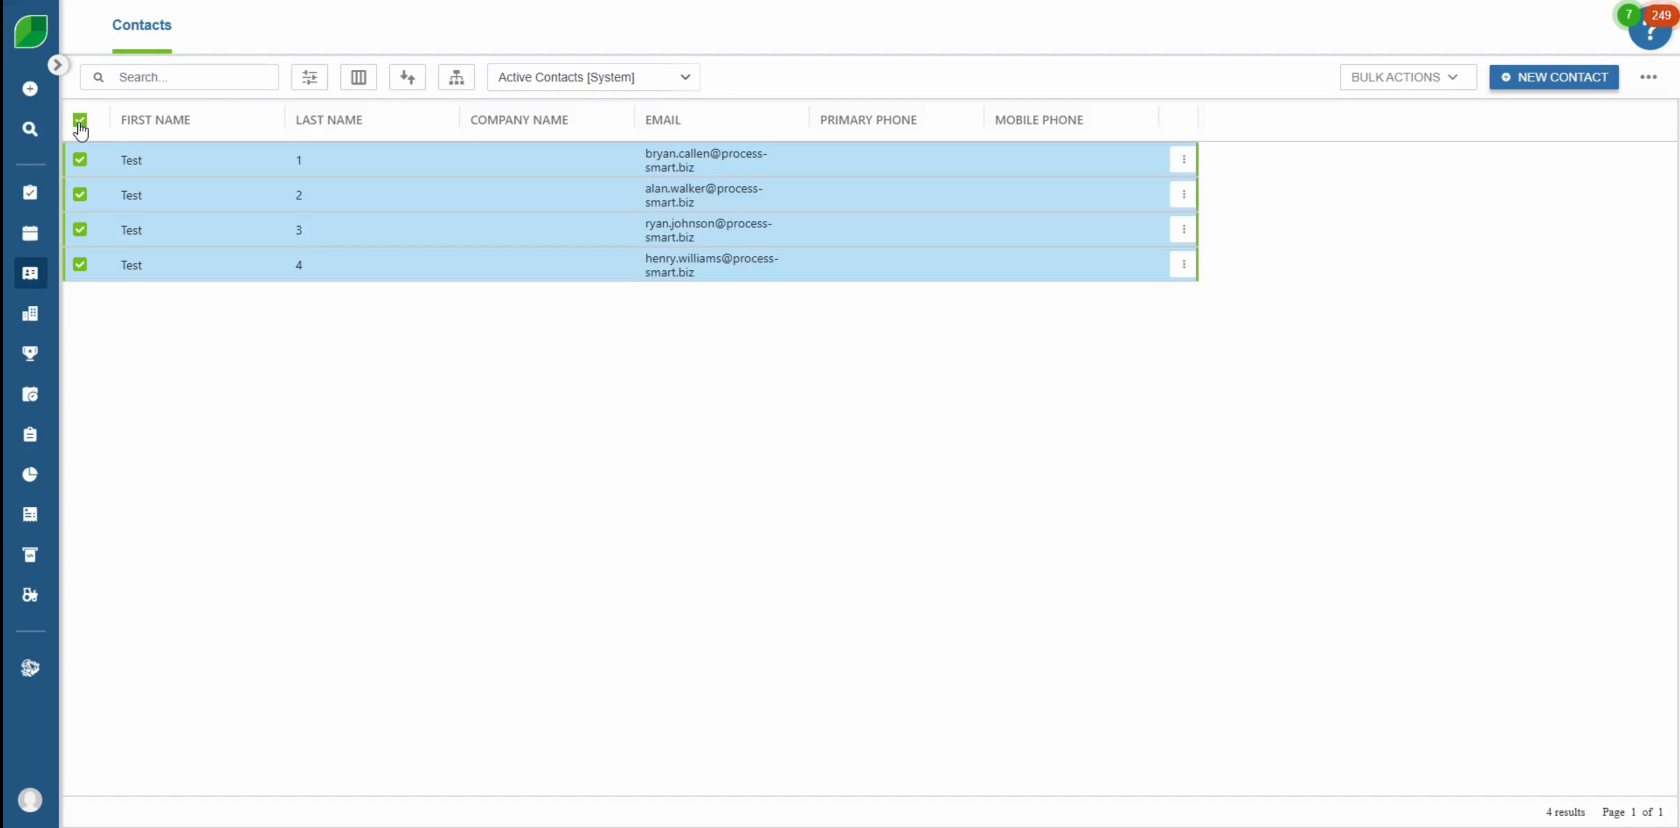Click the import/export arrows toolbar icon
Viewport: 1680px width, 828px height.
(x=407, y=77)
